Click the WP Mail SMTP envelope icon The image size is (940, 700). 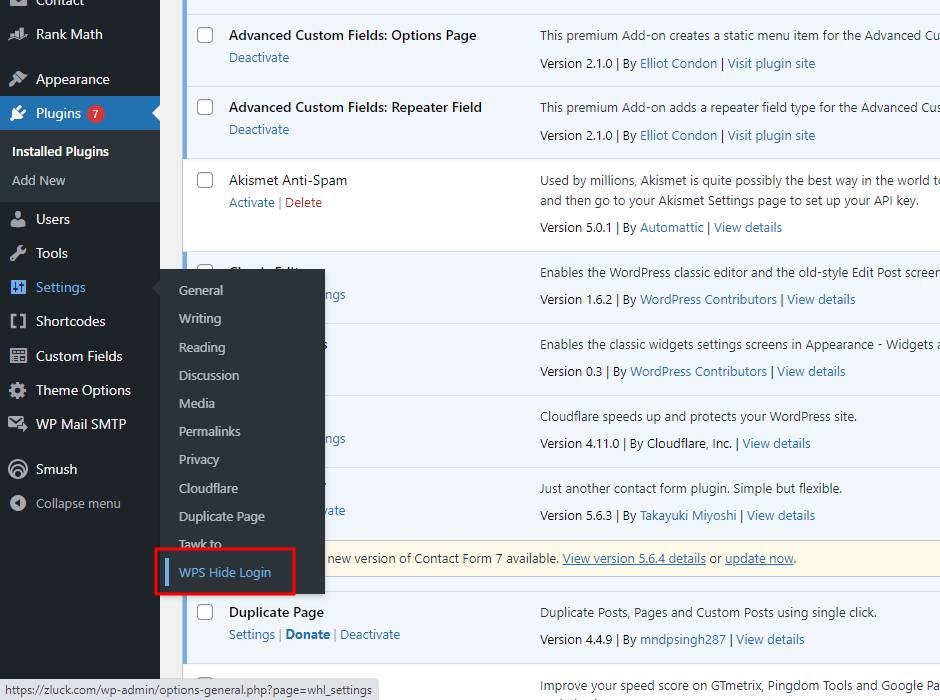pyautogui.click(x=18, y=424)
